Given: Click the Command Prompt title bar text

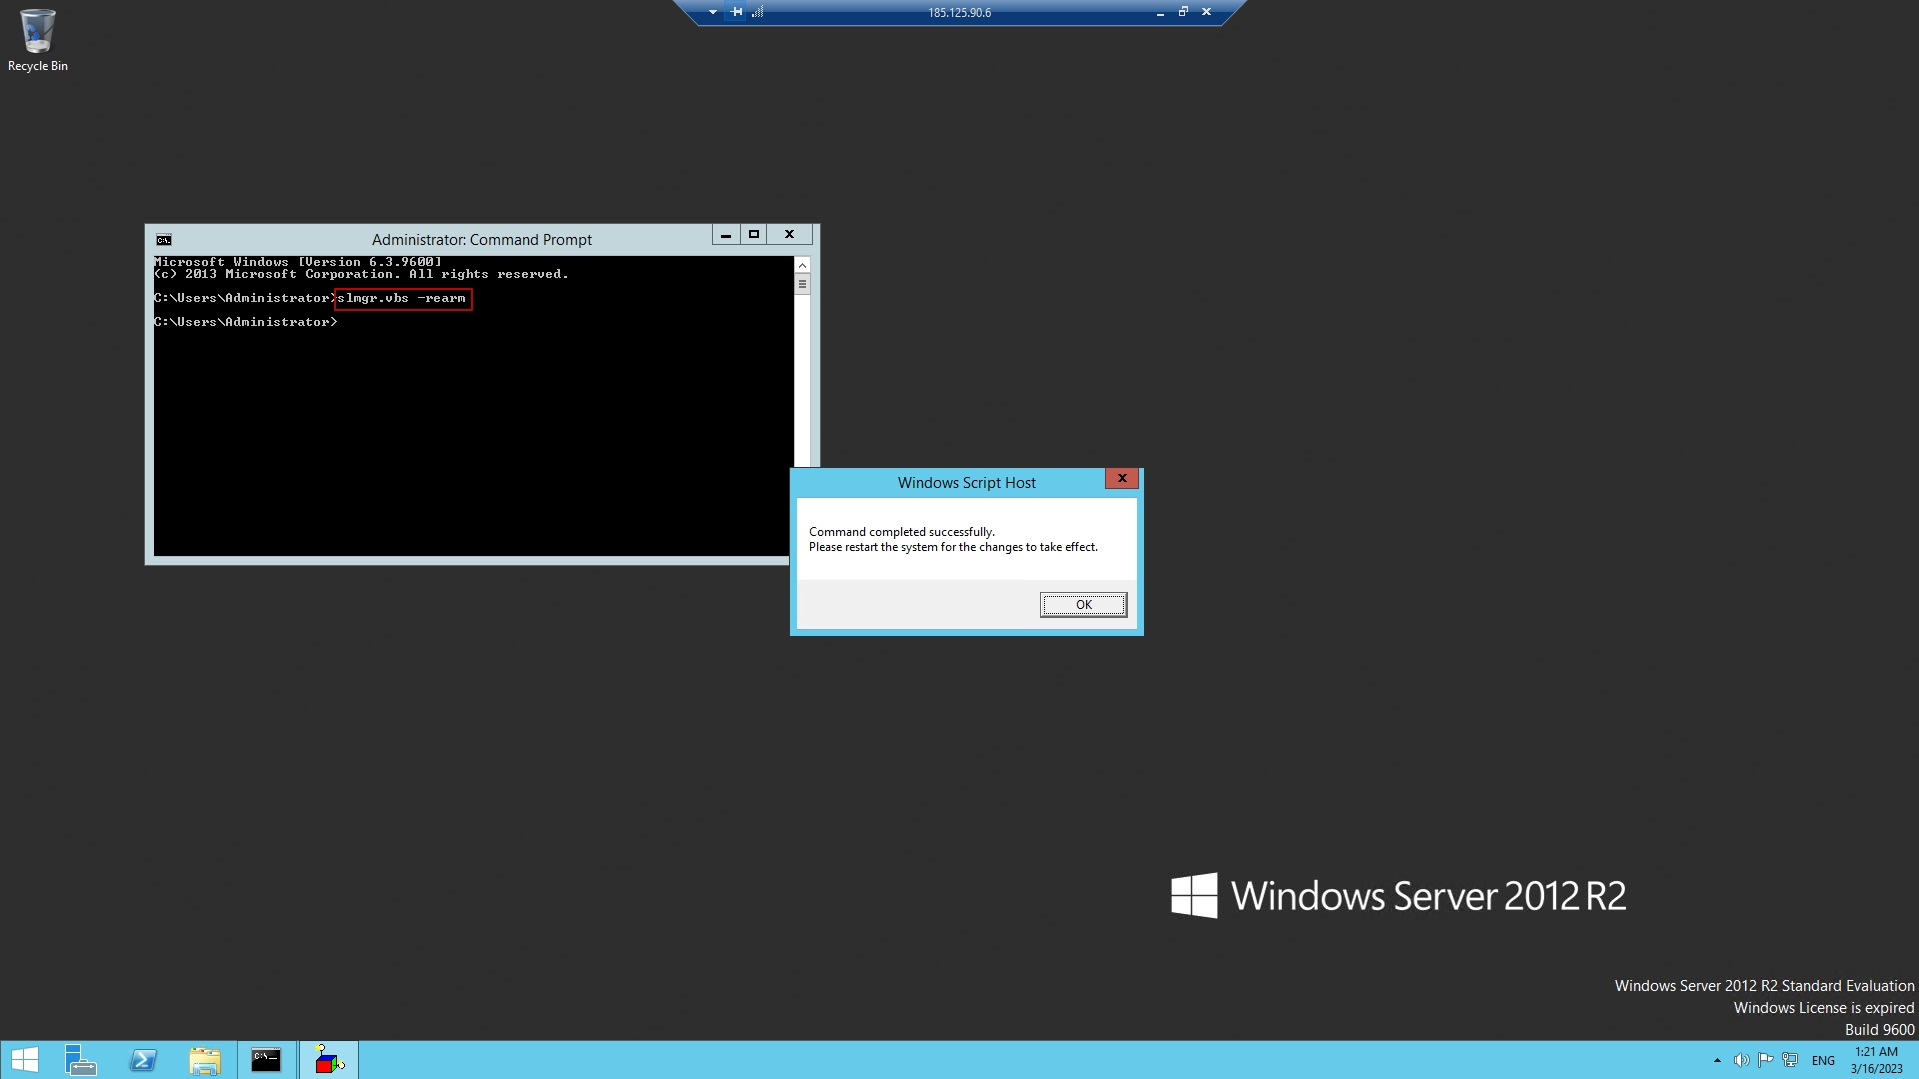Looking at the screenshot, I should [x=482, y=240].
